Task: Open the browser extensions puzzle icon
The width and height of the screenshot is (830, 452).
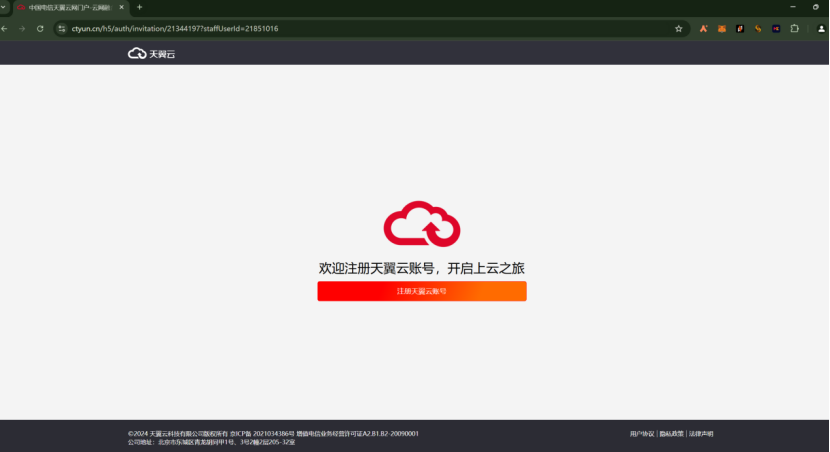Action: pos(795,29)
